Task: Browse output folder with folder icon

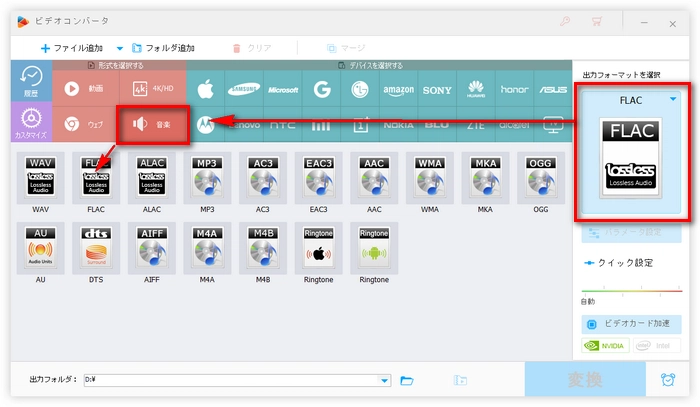Action: 407,380
